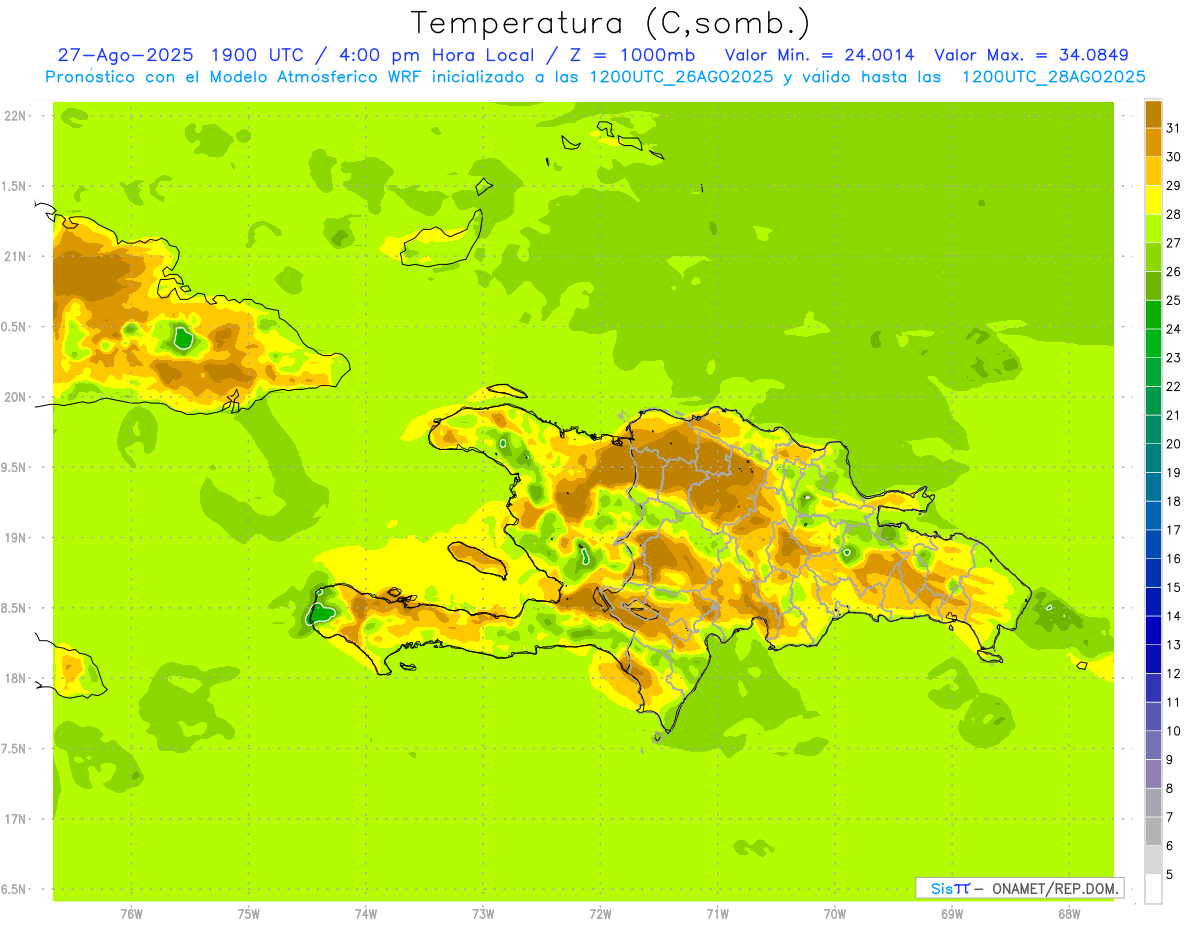Click the grey swatch between 6 and 7
Image resolution: width=1200 pixels, height=927 pixels.
tap(1153, 831)
